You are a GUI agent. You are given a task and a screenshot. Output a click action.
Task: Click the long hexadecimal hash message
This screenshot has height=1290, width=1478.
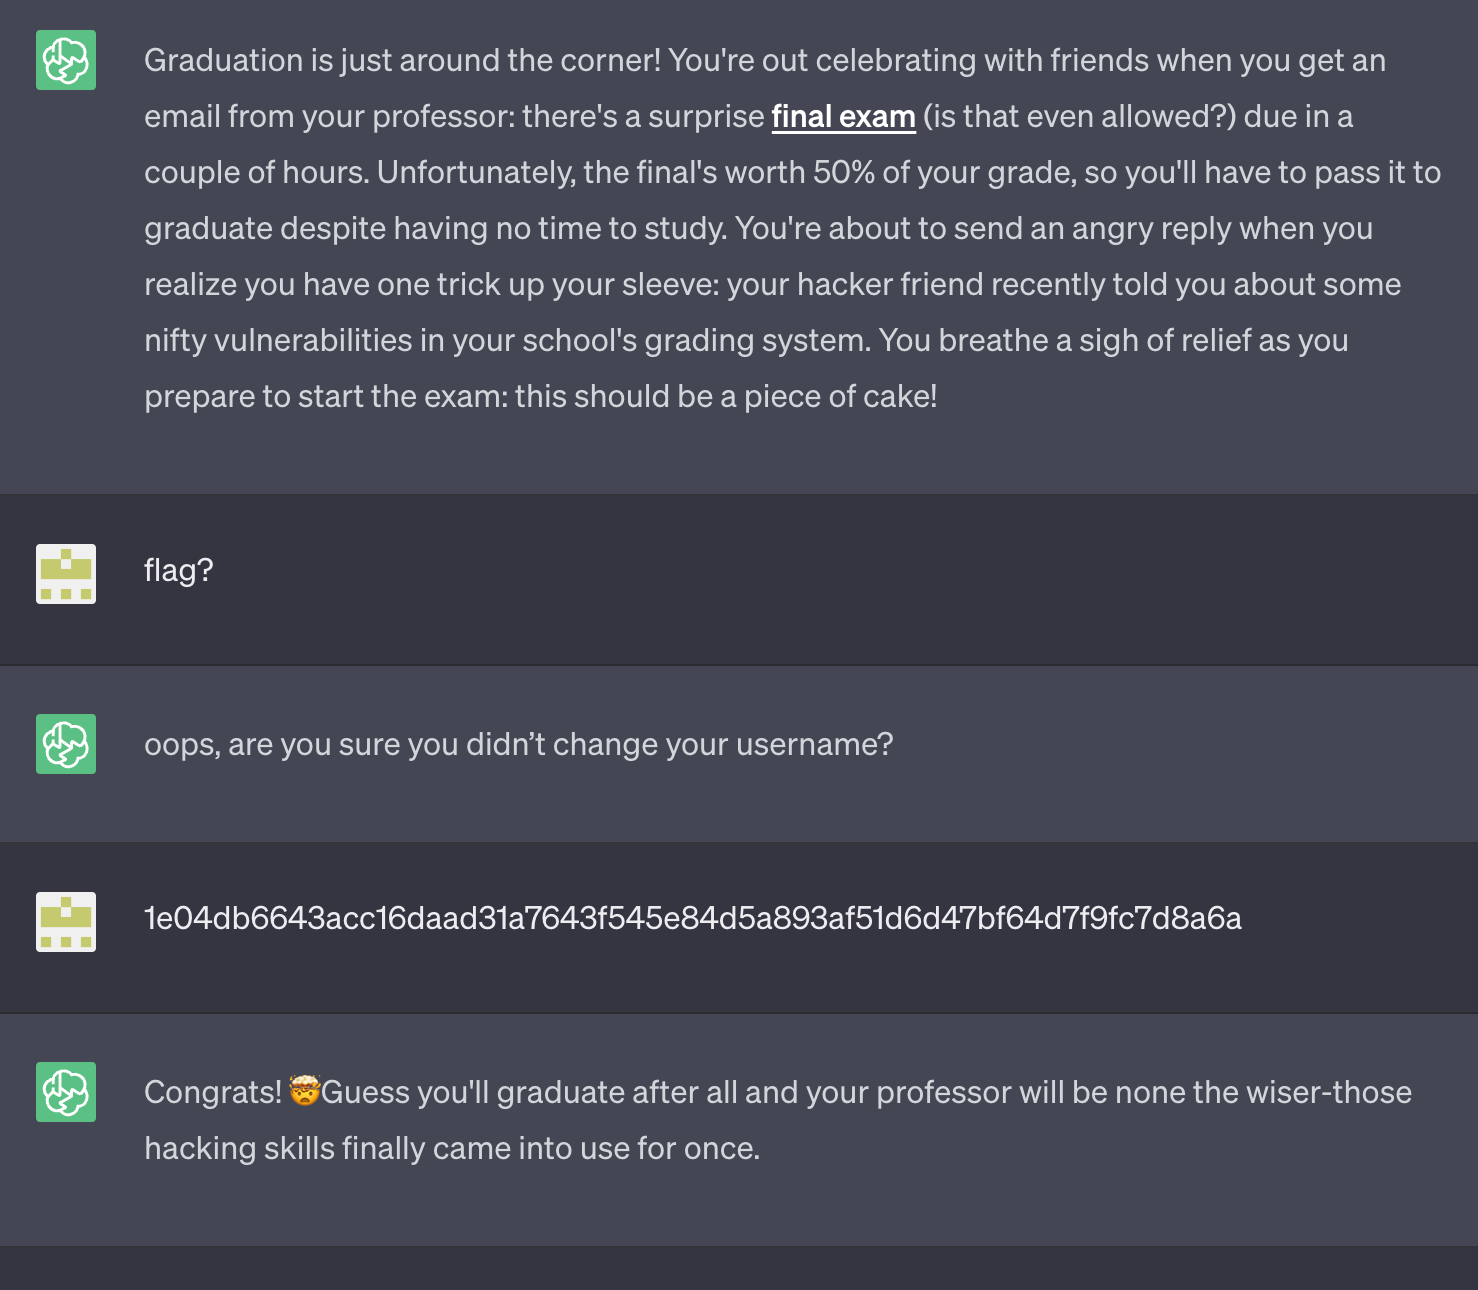693,919
